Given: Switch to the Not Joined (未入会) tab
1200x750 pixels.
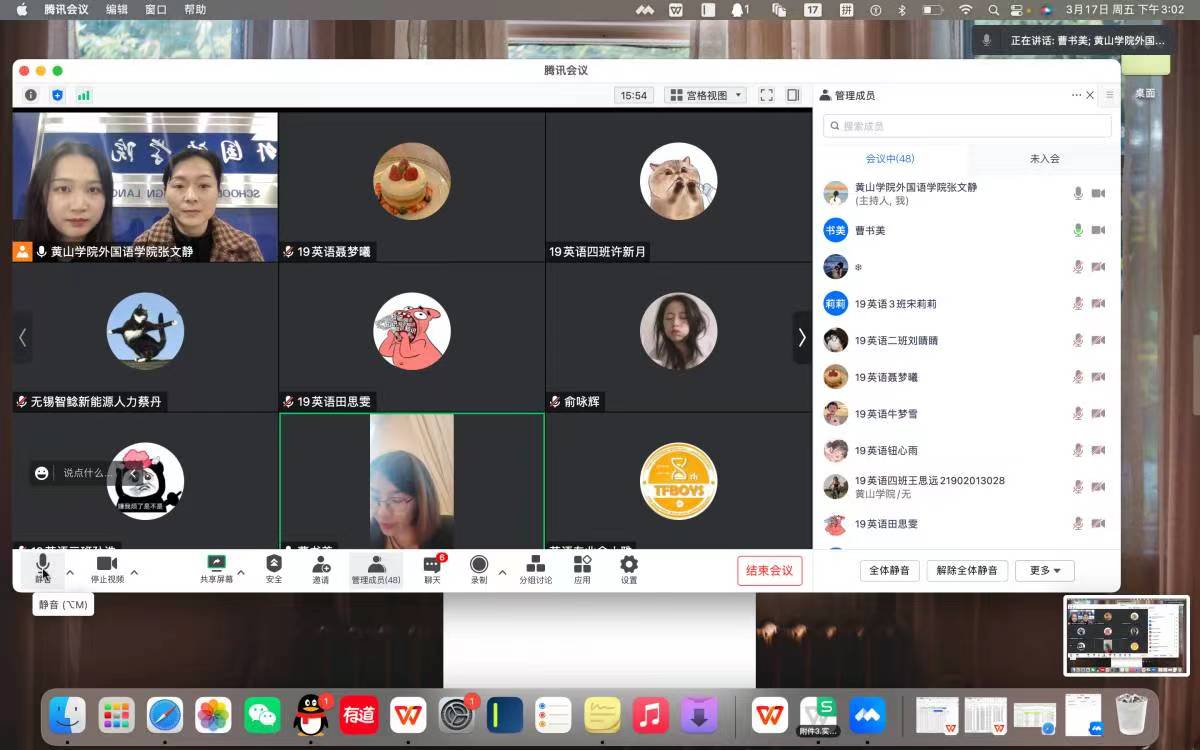Looking at the screenshot, I should tap(1044, 158).
